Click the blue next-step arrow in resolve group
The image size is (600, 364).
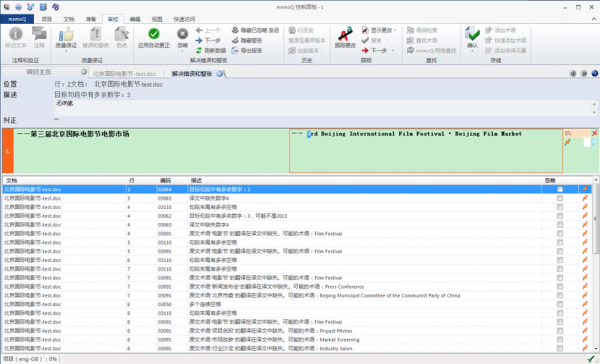199,40
